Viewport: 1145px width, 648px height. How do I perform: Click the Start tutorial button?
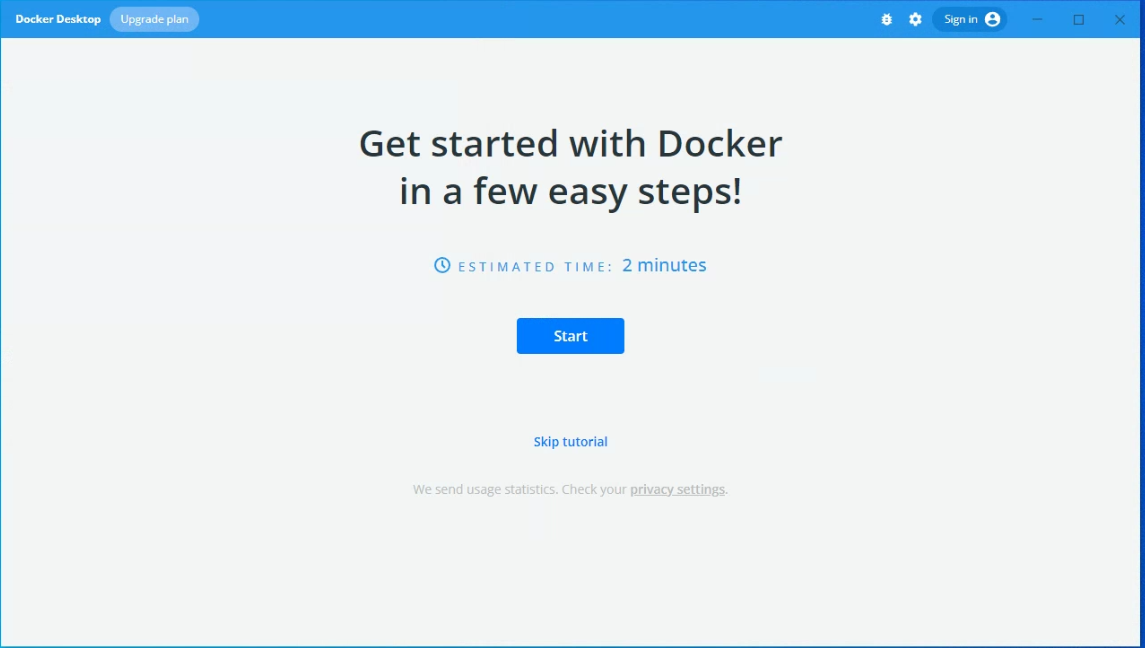point(570,336)
